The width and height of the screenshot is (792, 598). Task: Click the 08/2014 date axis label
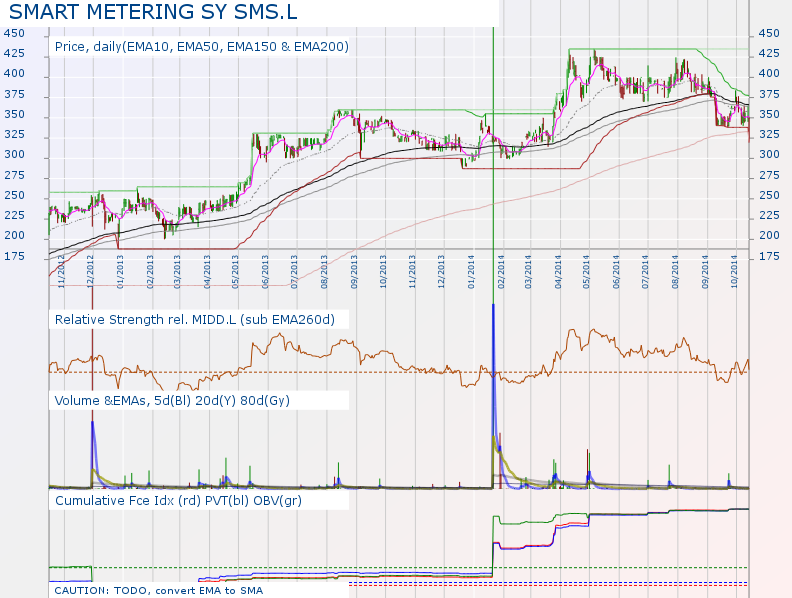pyautogui.click(x=675, y=272)
